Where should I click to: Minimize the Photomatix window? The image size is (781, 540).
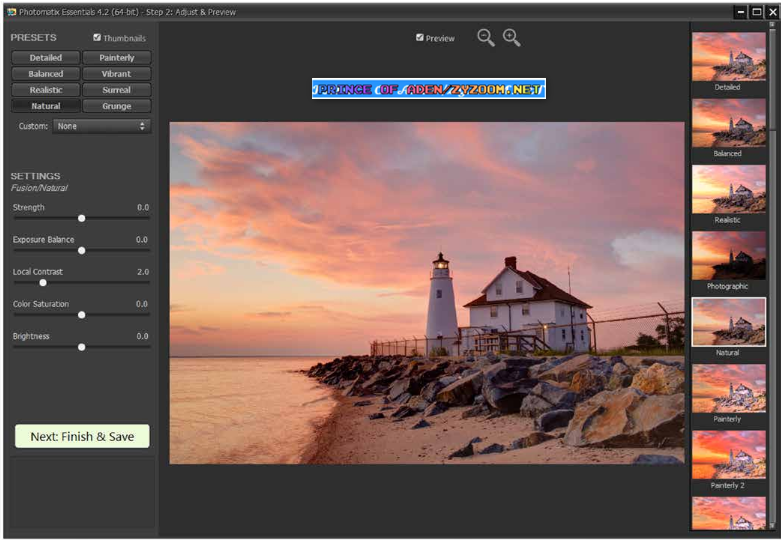[x=741, y=11]
